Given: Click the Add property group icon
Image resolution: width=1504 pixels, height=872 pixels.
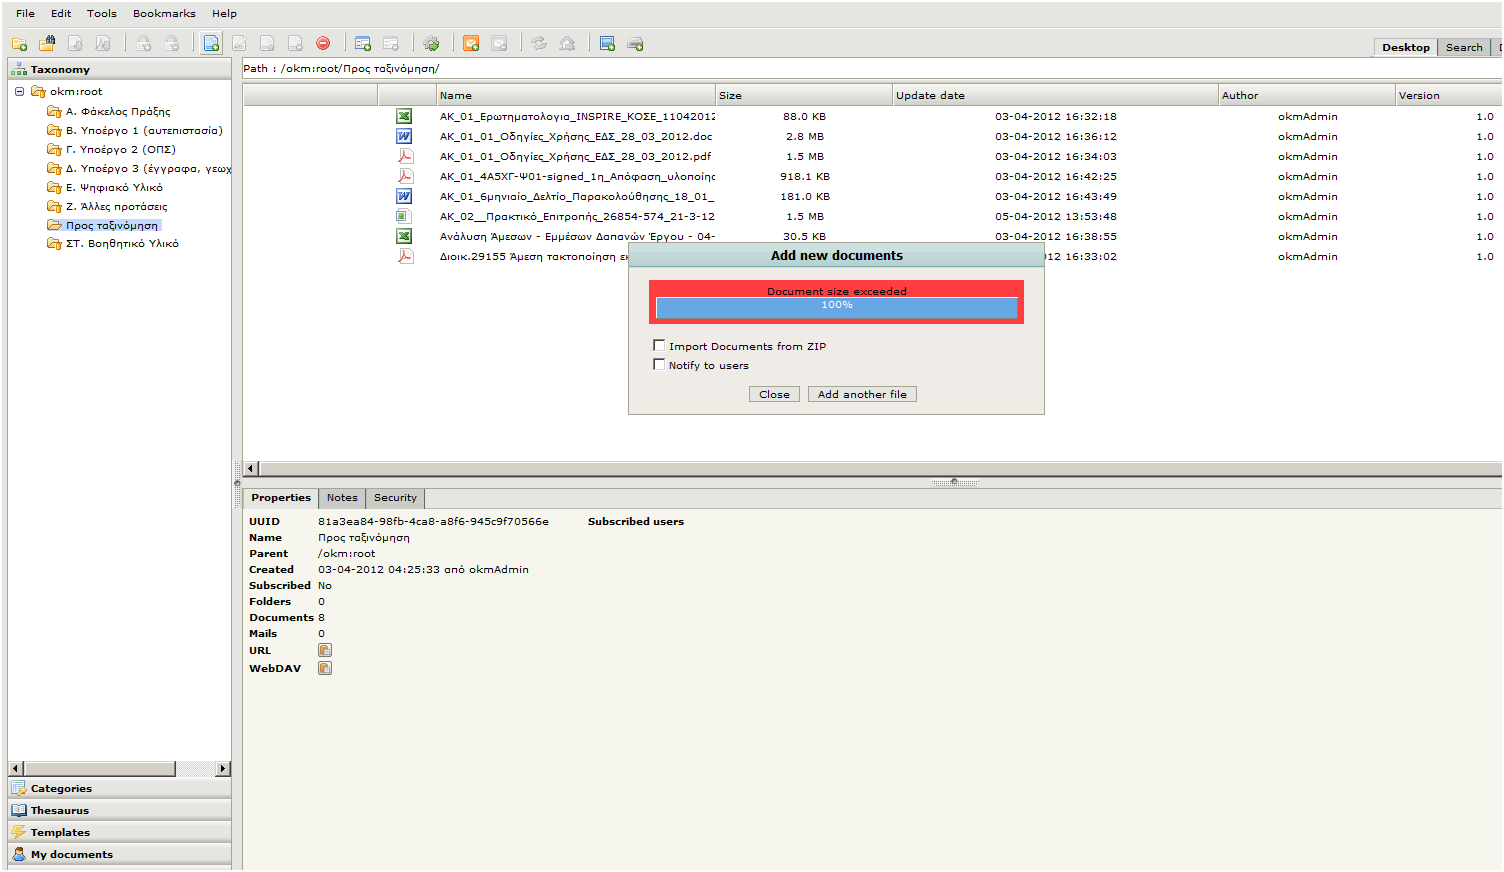Looking at the screenshot, I should [363, 44].
